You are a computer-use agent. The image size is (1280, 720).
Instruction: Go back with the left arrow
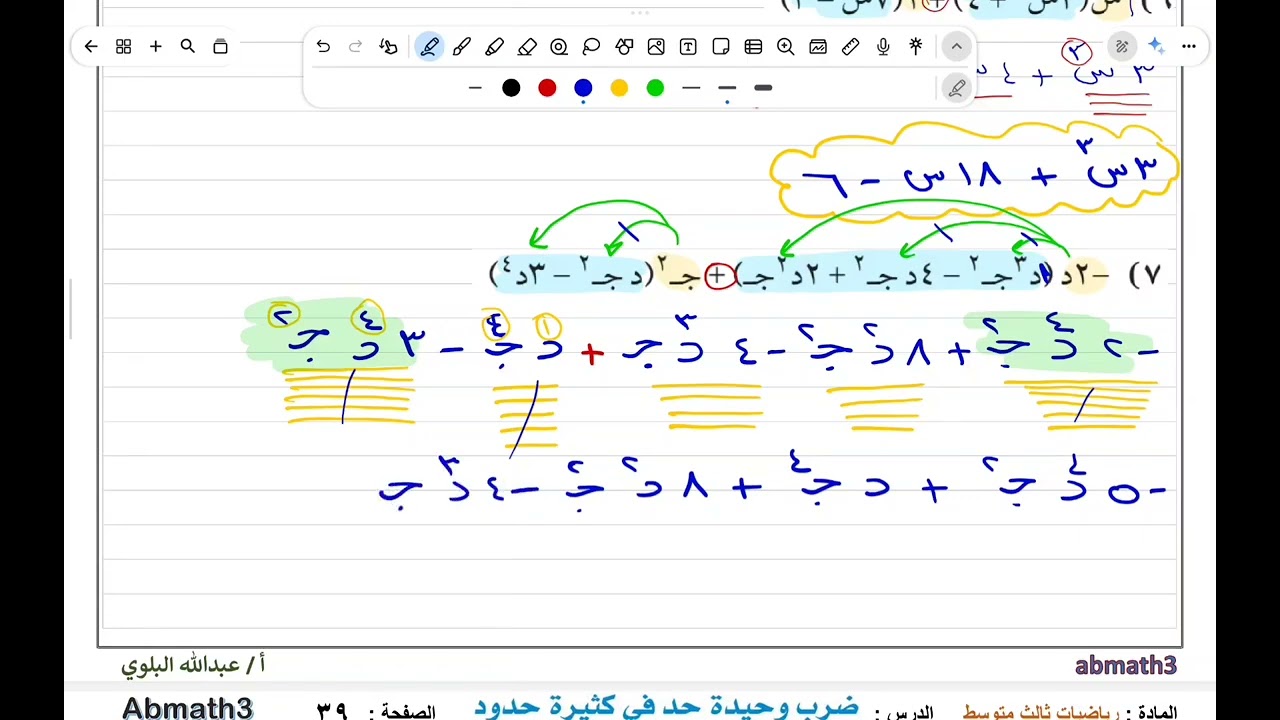[91, 46]
